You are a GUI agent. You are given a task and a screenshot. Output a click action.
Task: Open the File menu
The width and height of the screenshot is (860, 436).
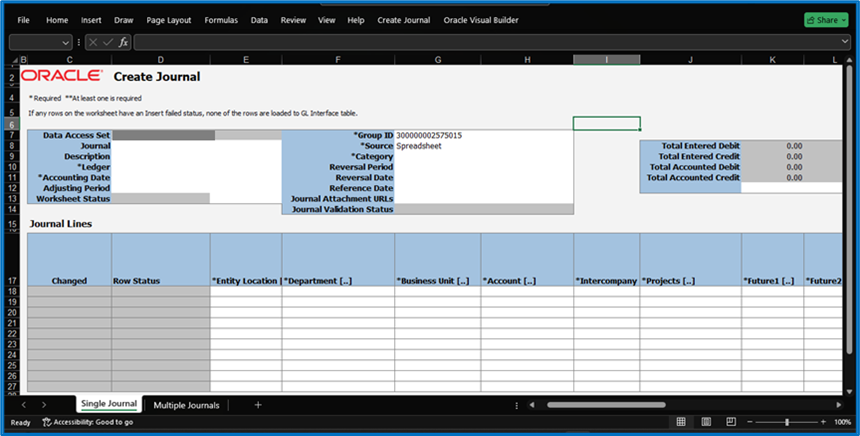pyautogui.click(x=23, y=20)
